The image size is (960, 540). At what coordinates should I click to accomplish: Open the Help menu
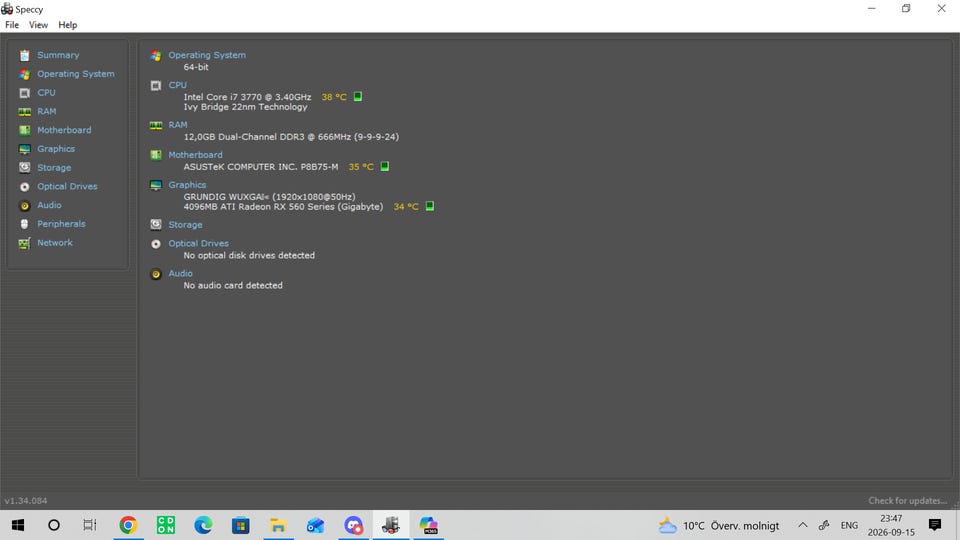click(x=67, y=25)
